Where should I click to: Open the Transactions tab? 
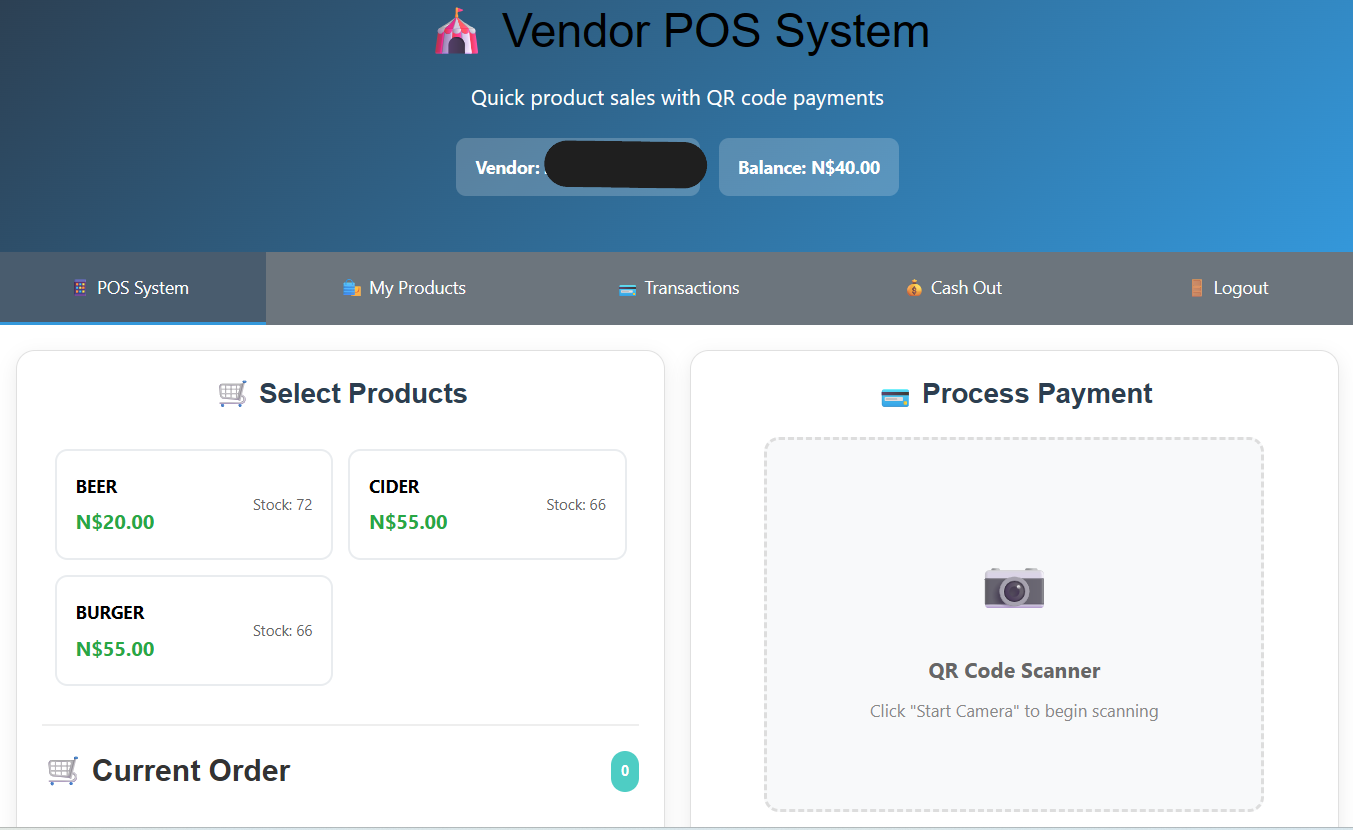[679, 288]
